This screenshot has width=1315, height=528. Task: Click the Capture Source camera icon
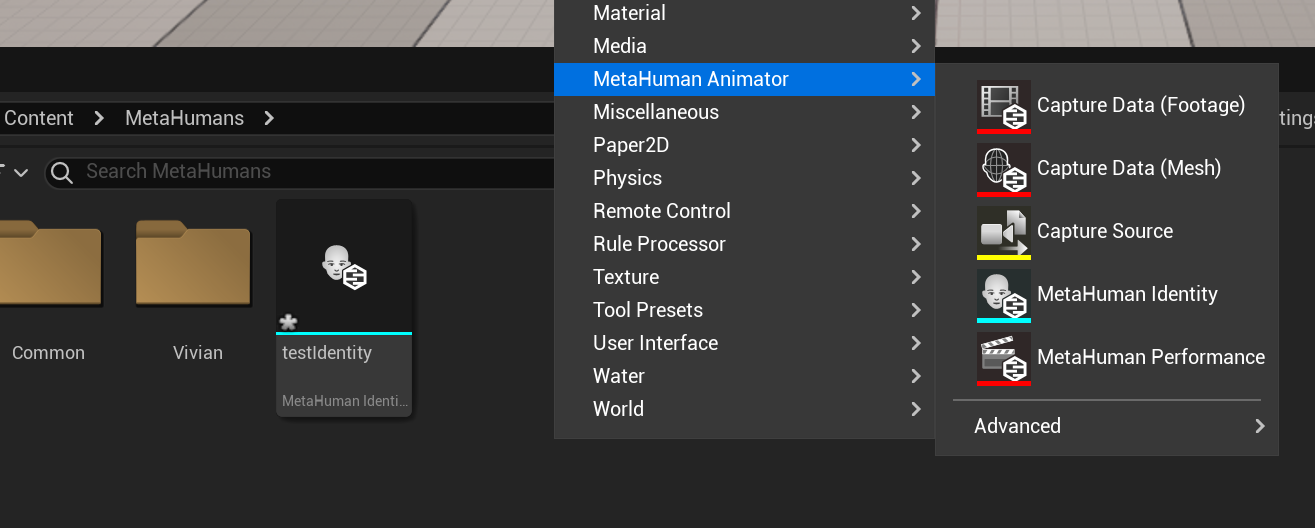(1004, 232)
